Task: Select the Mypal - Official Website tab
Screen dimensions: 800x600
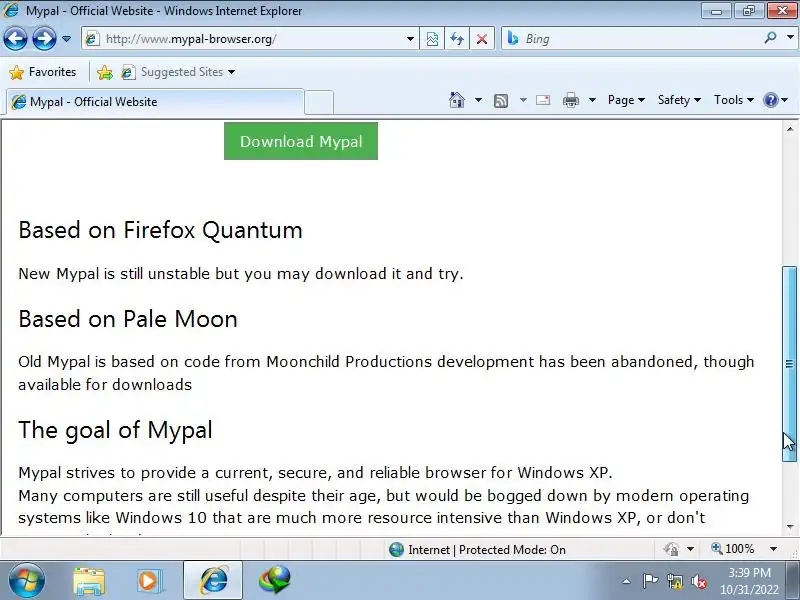Action: coord(153,102)
